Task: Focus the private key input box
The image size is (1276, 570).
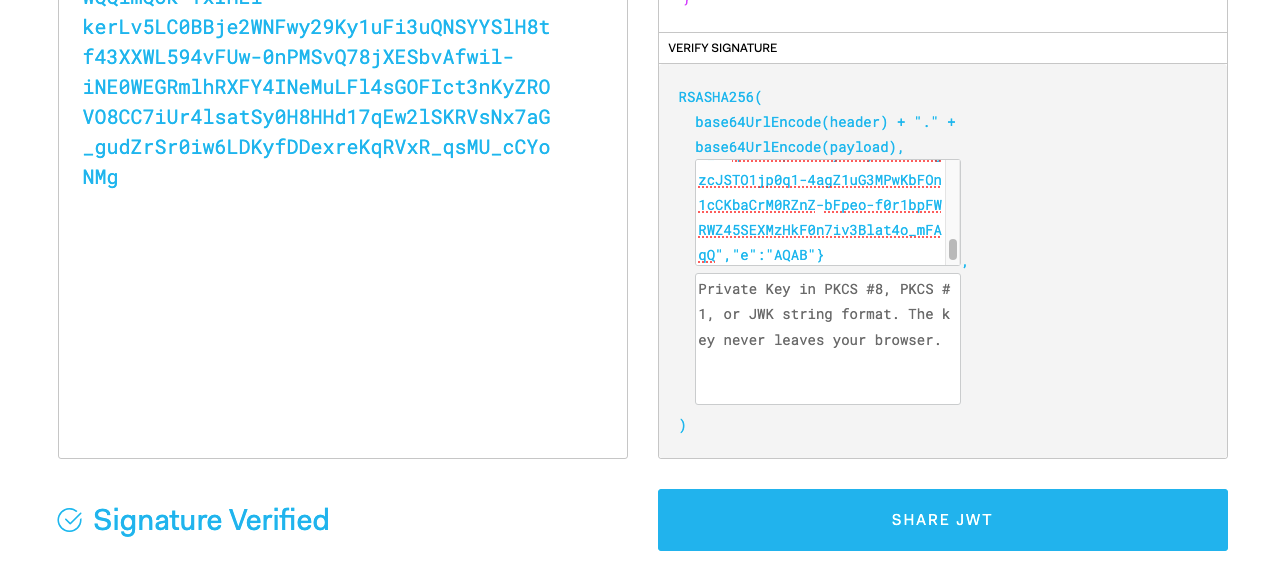Action: (827, 339)
